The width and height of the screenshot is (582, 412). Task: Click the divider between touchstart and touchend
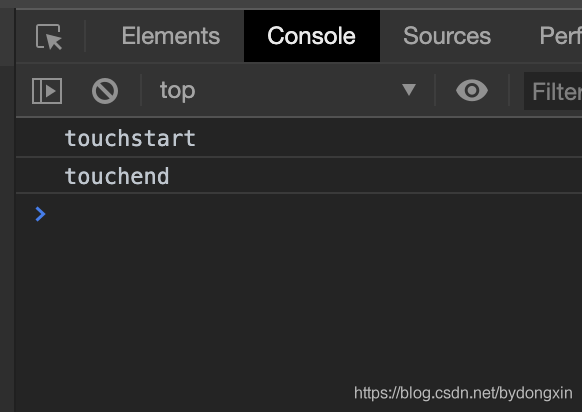(299, 157)
